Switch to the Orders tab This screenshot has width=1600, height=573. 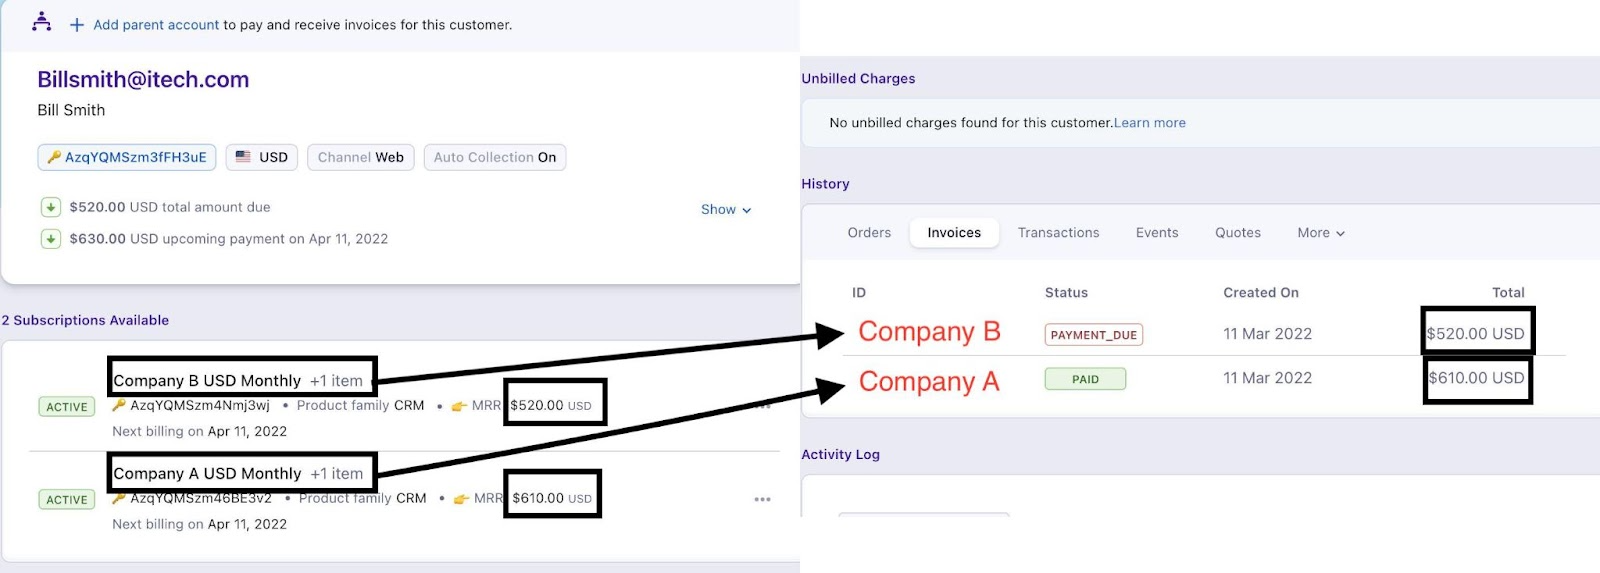(868, 233)
